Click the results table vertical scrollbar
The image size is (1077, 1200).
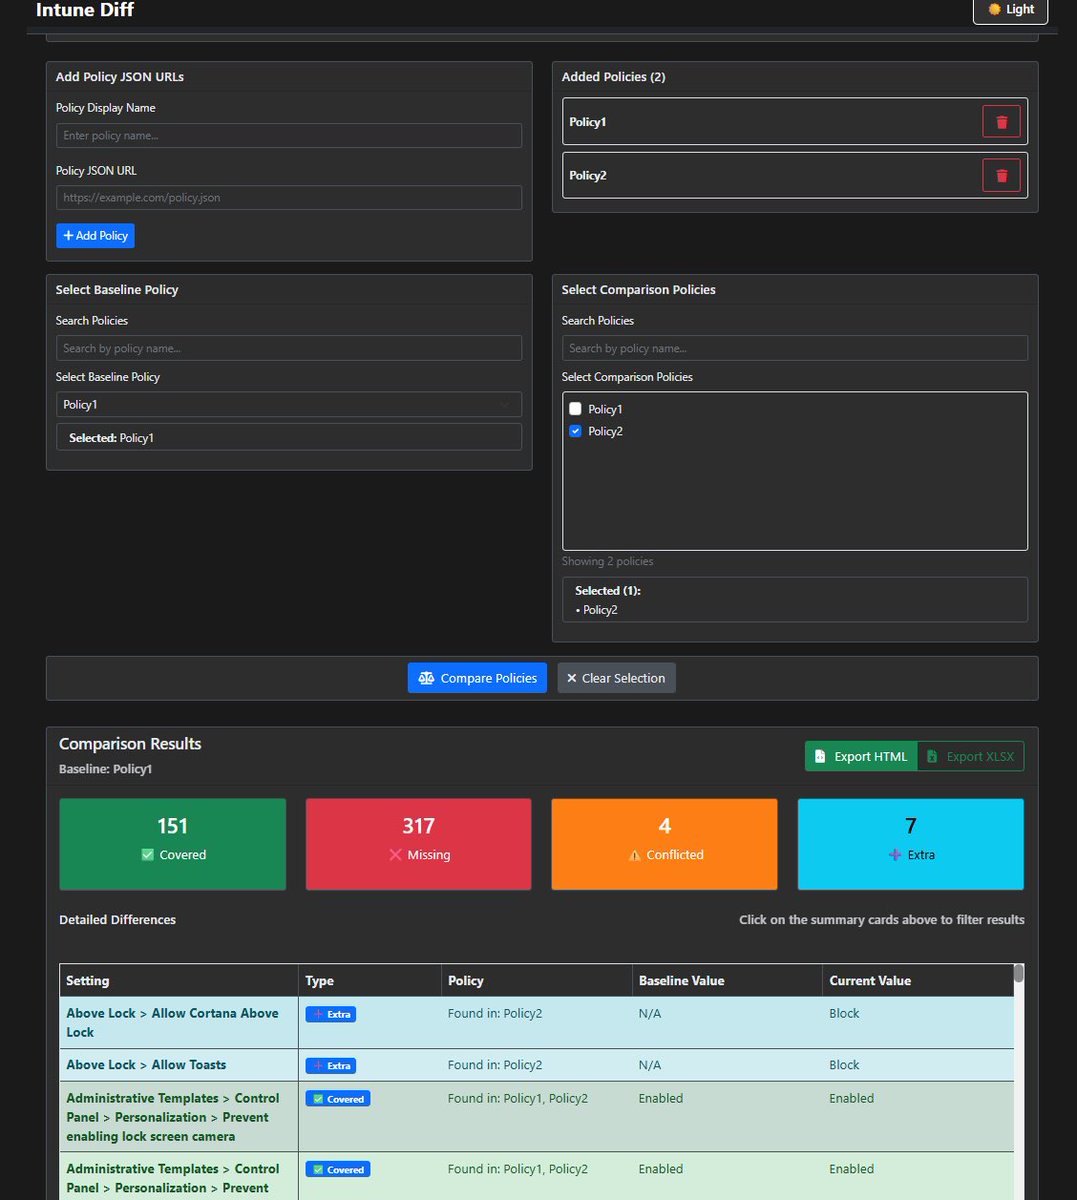click(1019, 974)
